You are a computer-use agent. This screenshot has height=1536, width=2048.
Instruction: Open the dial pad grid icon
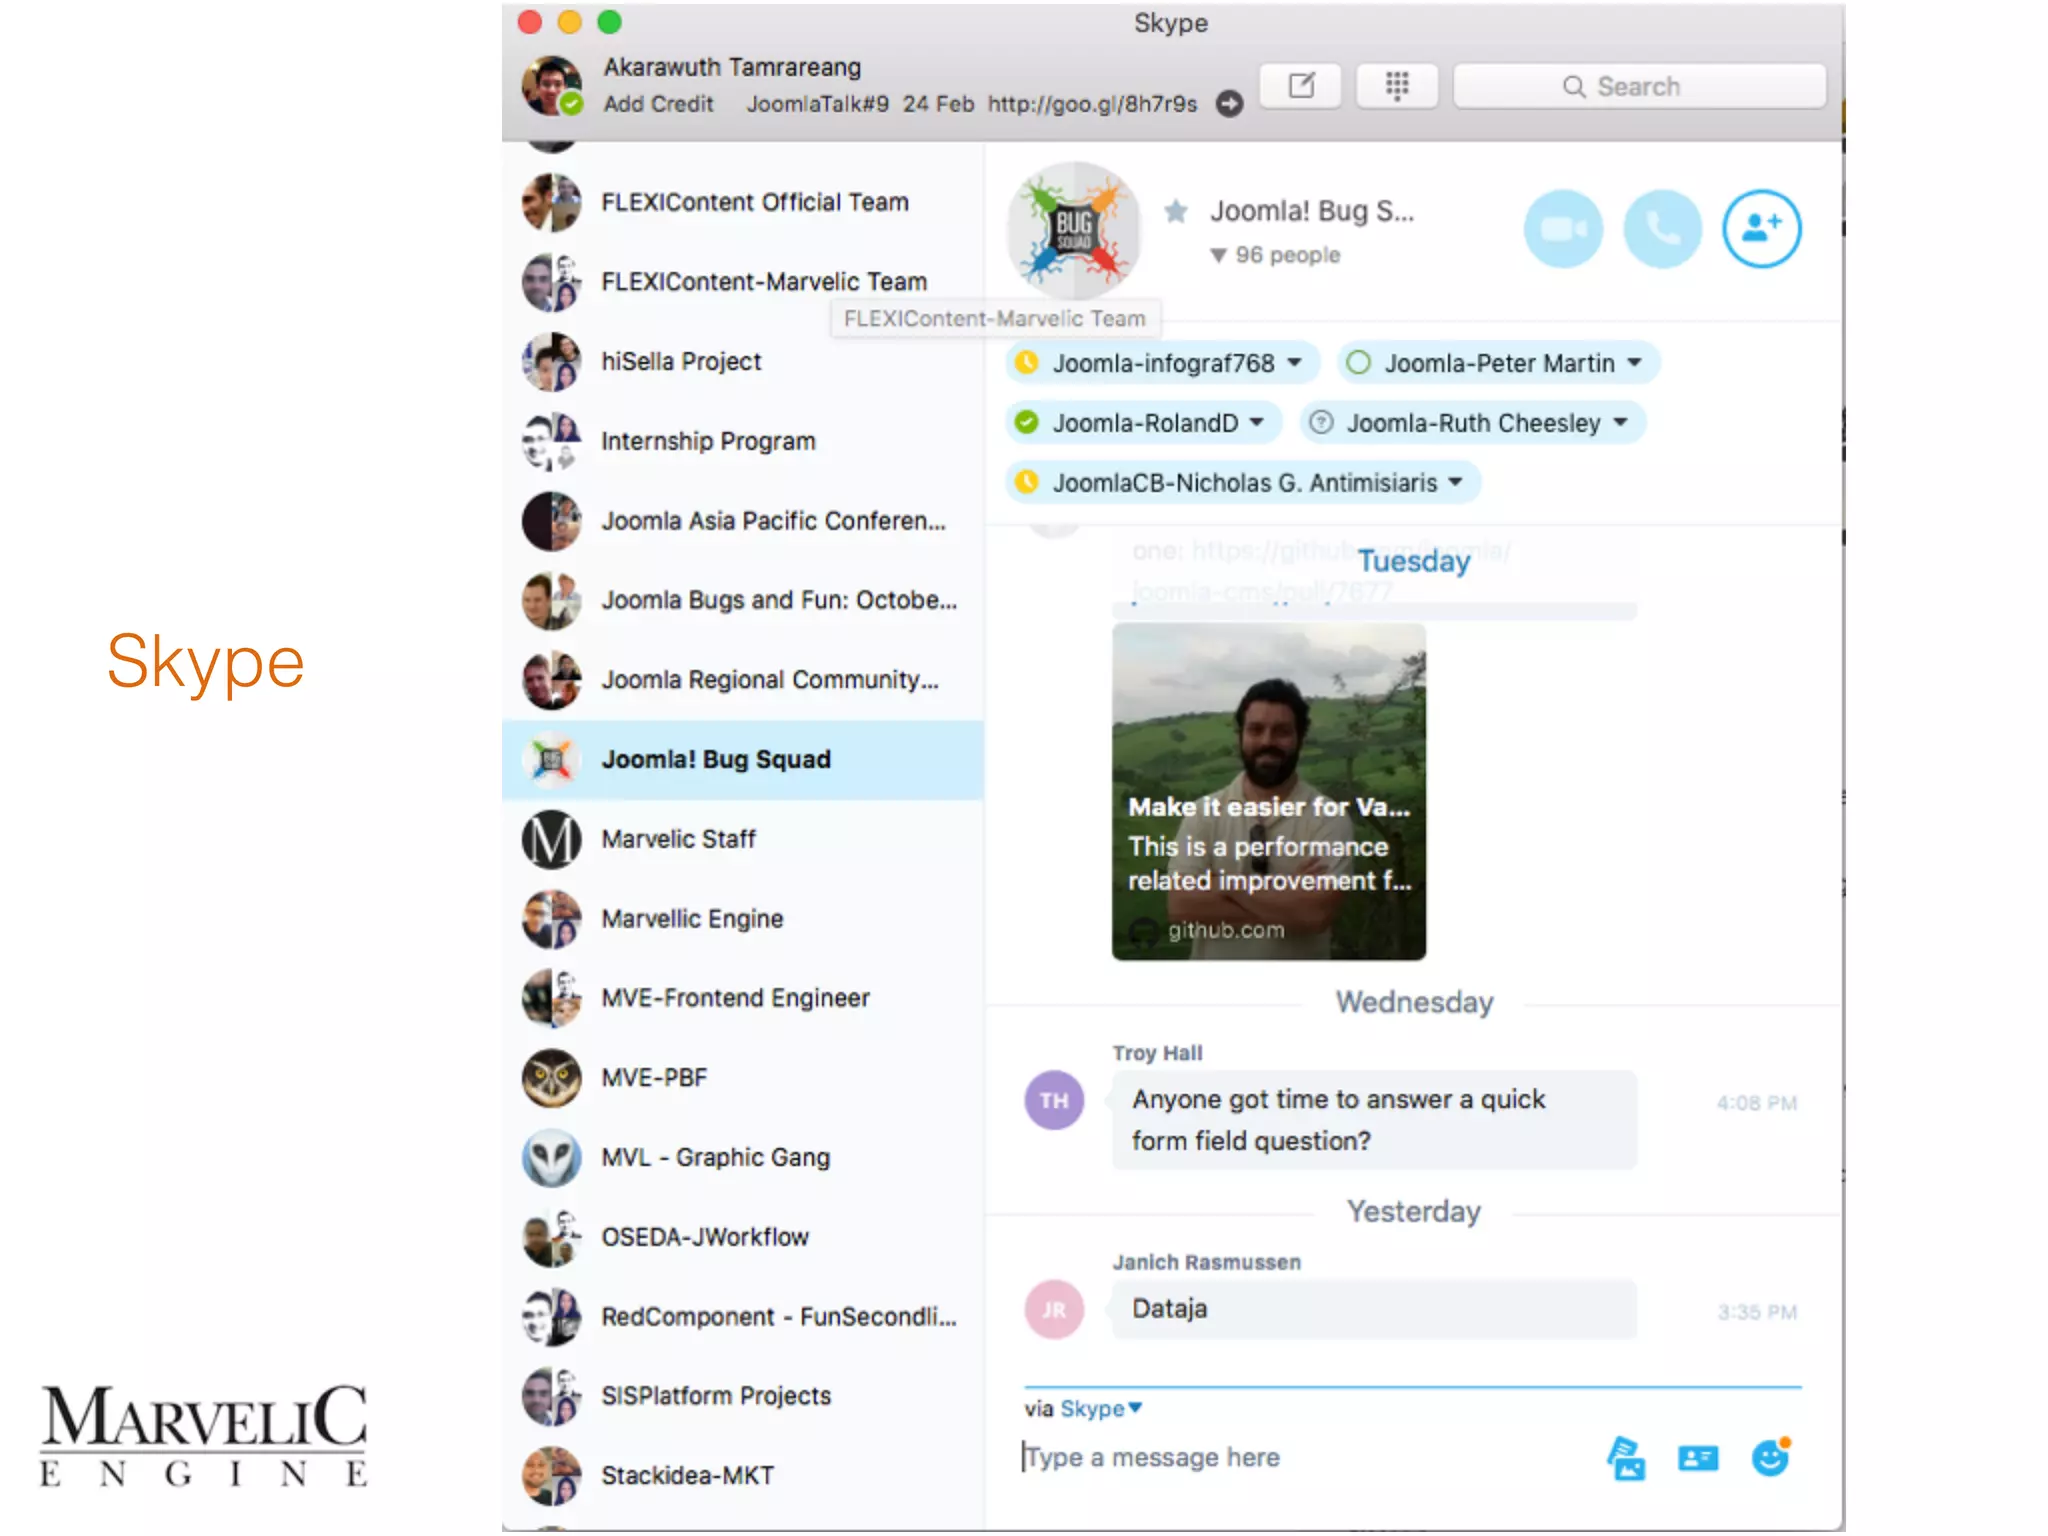(x=1397, y=86)
